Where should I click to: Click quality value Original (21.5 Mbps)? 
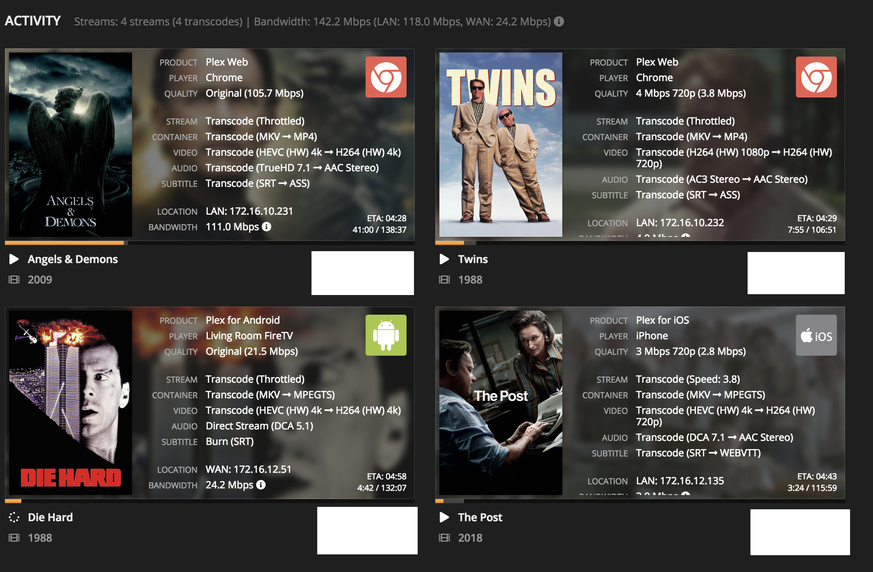tap(252, 351)
